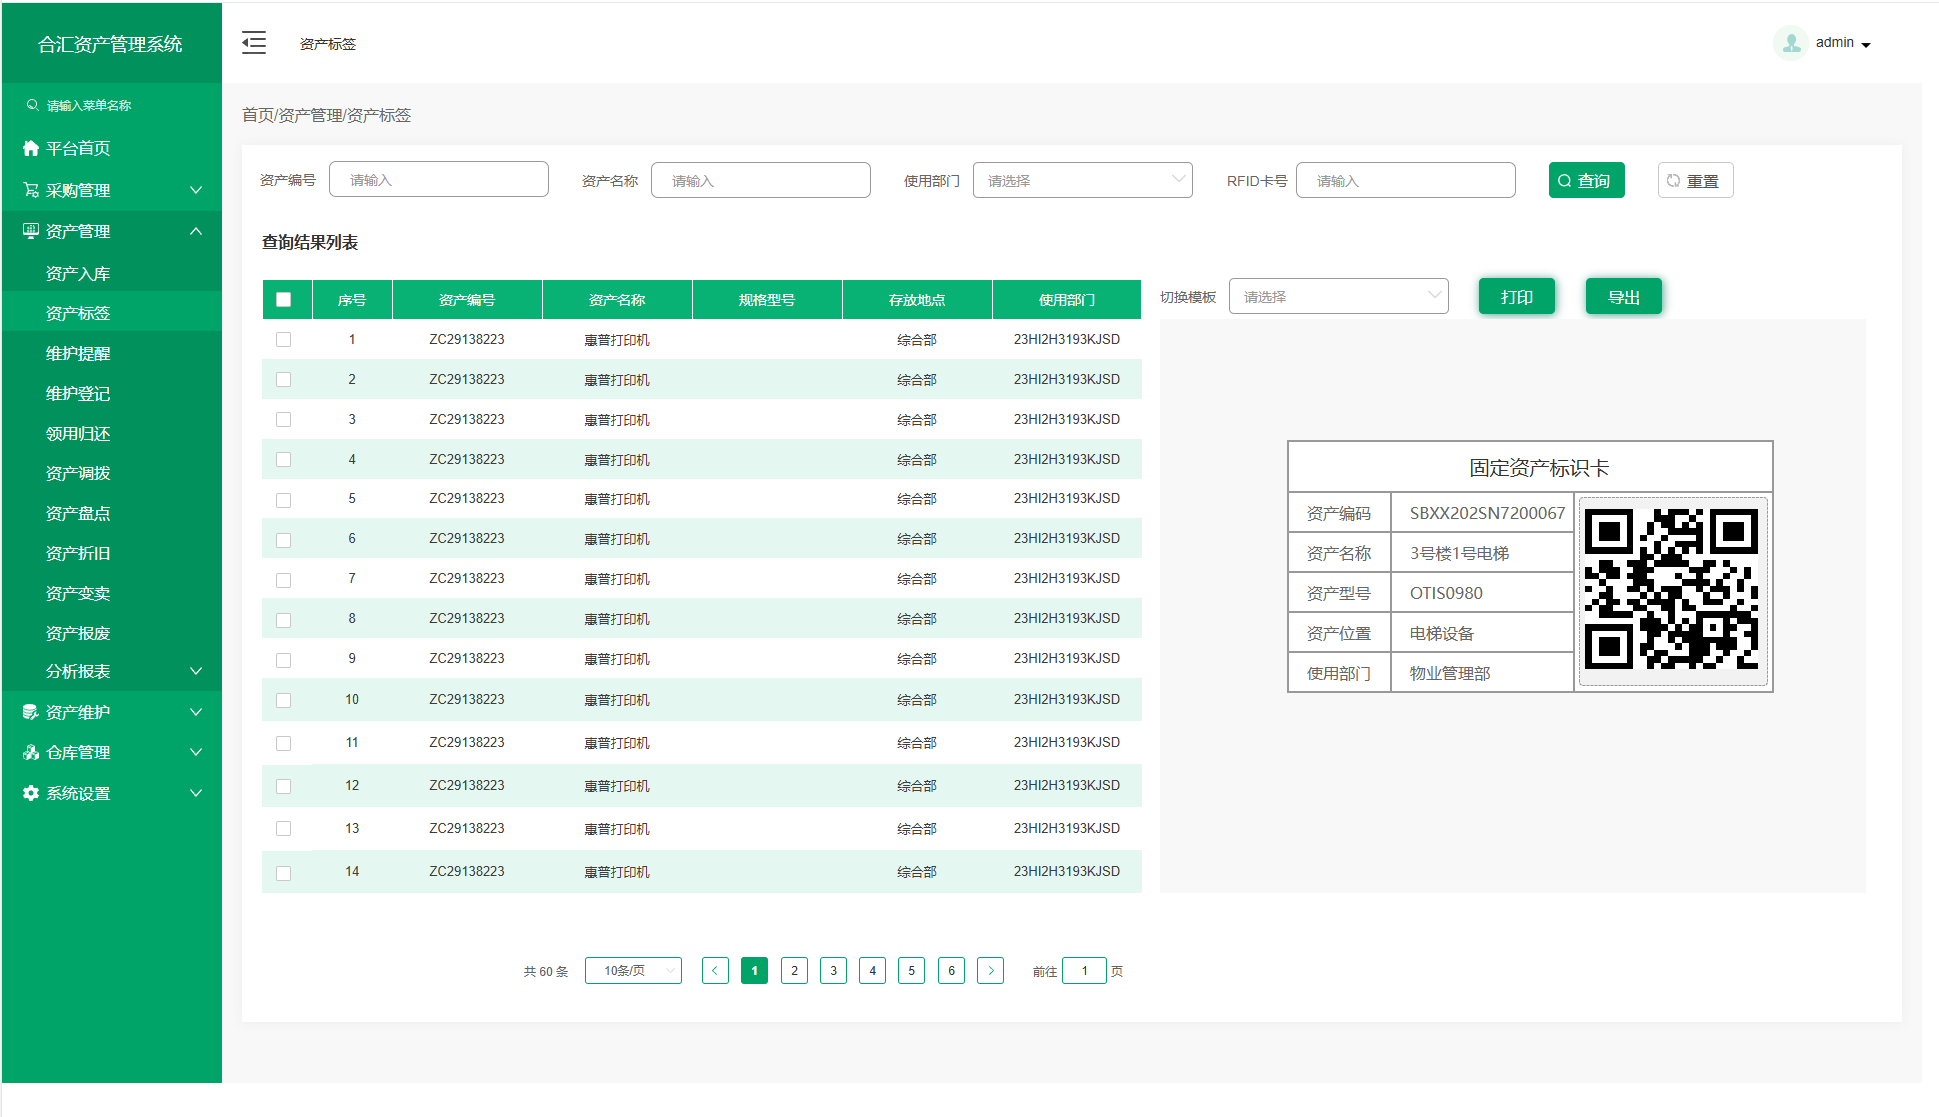Open 维护提醒 in the sidebar menu
This screenshot has width=1939, height=1117.
(x=78, y=353)
